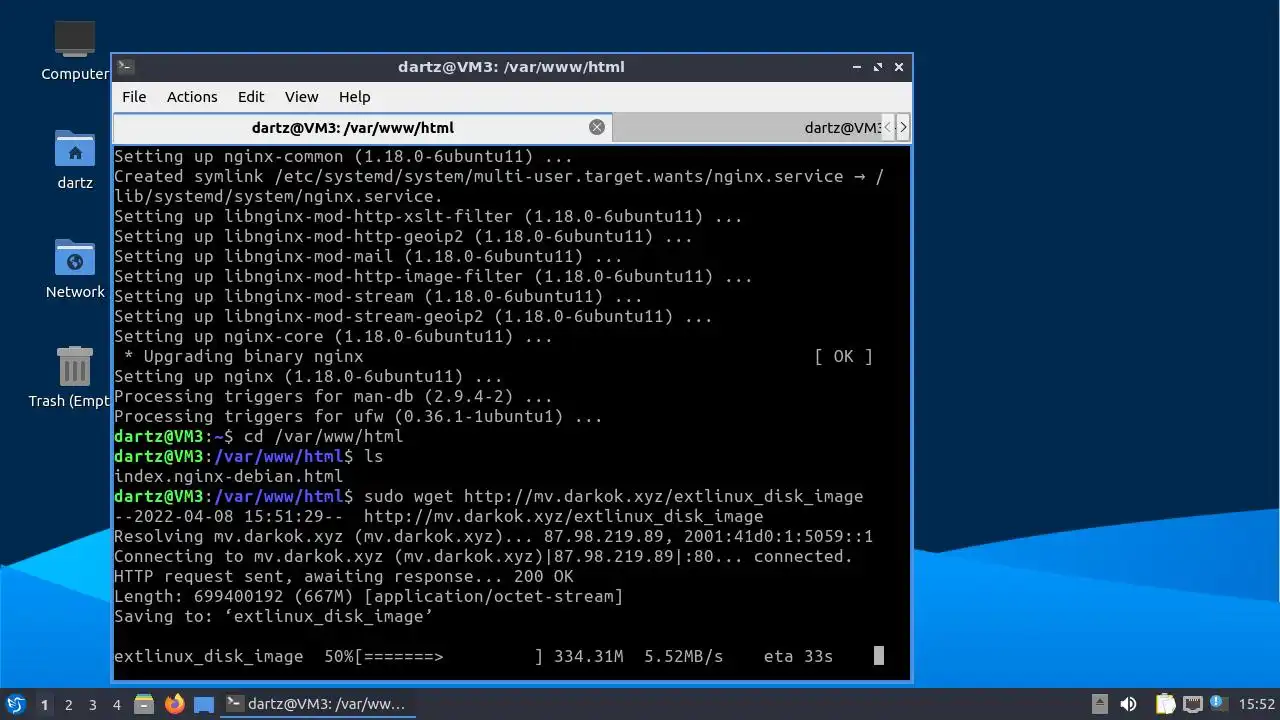Click the 'Length: 699400192 (667M)' line
The height and width of the screenshot is (720, 1280).
(368, 597)
